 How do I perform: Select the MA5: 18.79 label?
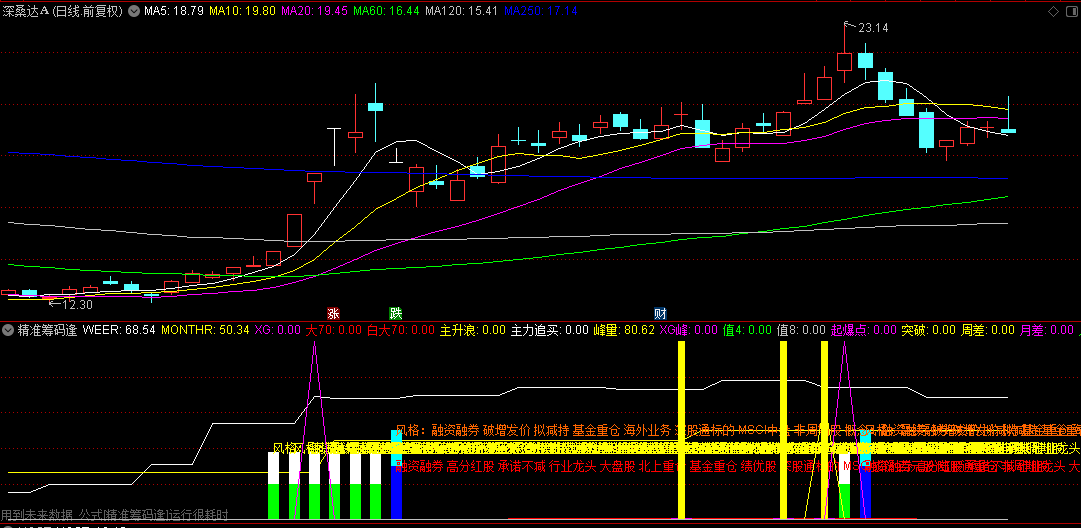174,11
